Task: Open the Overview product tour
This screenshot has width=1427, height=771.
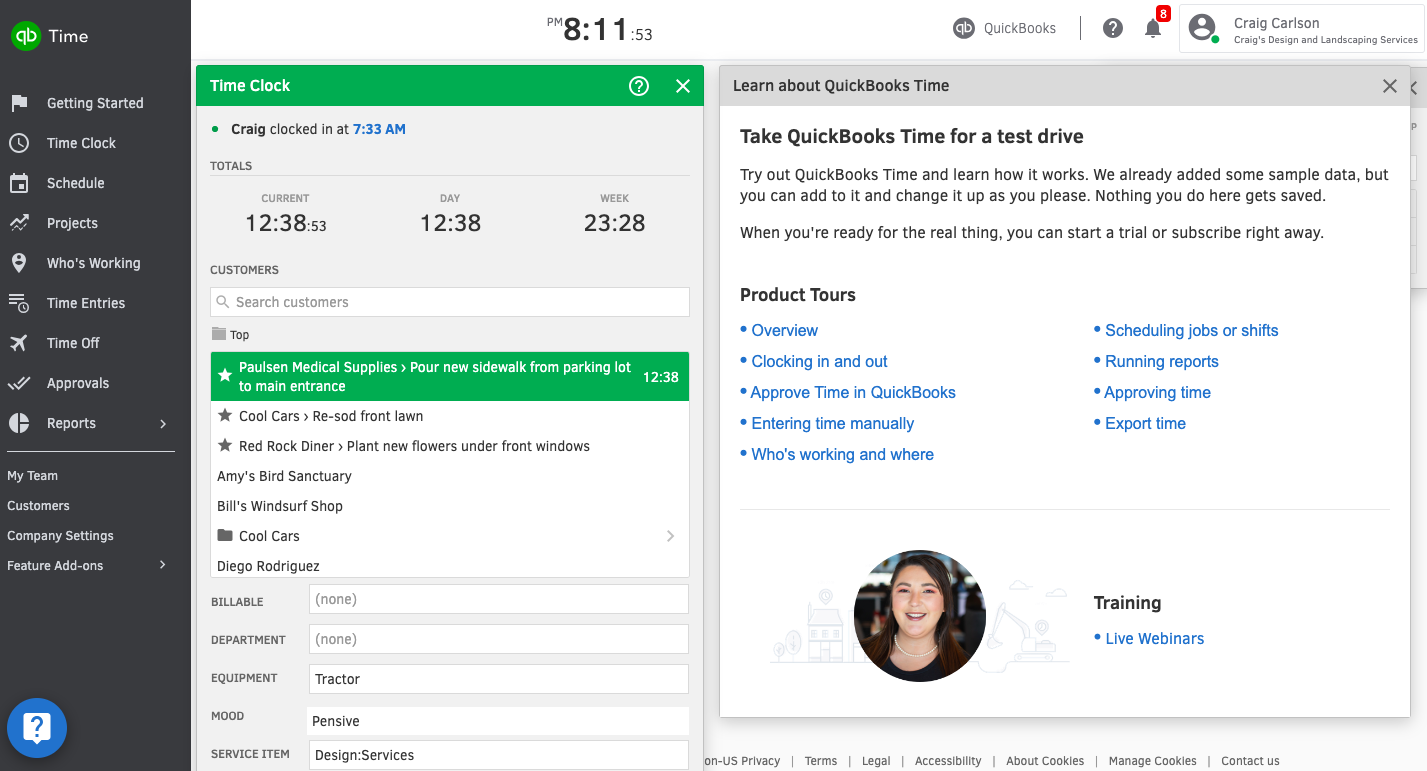Action: pyautogui.click(x=785, y=331)
